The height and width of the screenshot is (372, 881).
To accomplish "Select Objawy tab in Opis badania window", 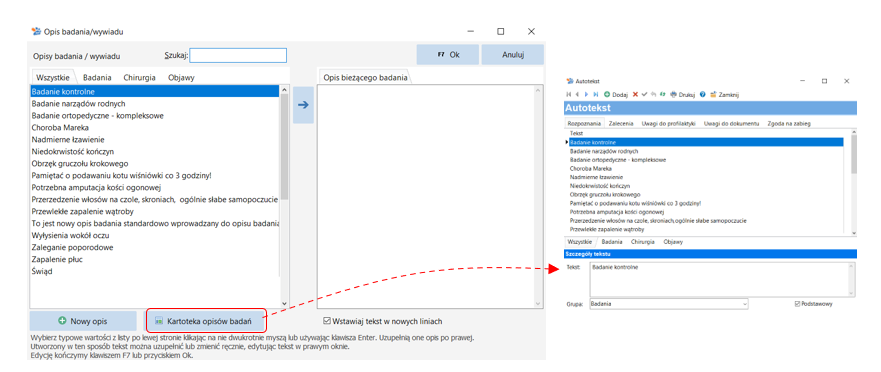I will pyautogui.click(x=181, y=78).
